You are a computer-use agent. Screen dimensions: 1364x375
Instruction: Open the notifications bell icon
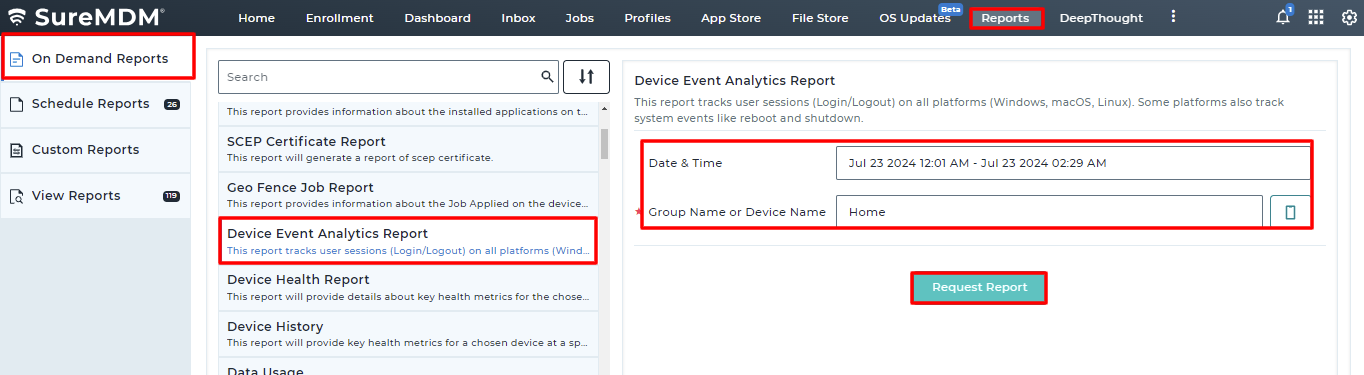coord(1284,17)
